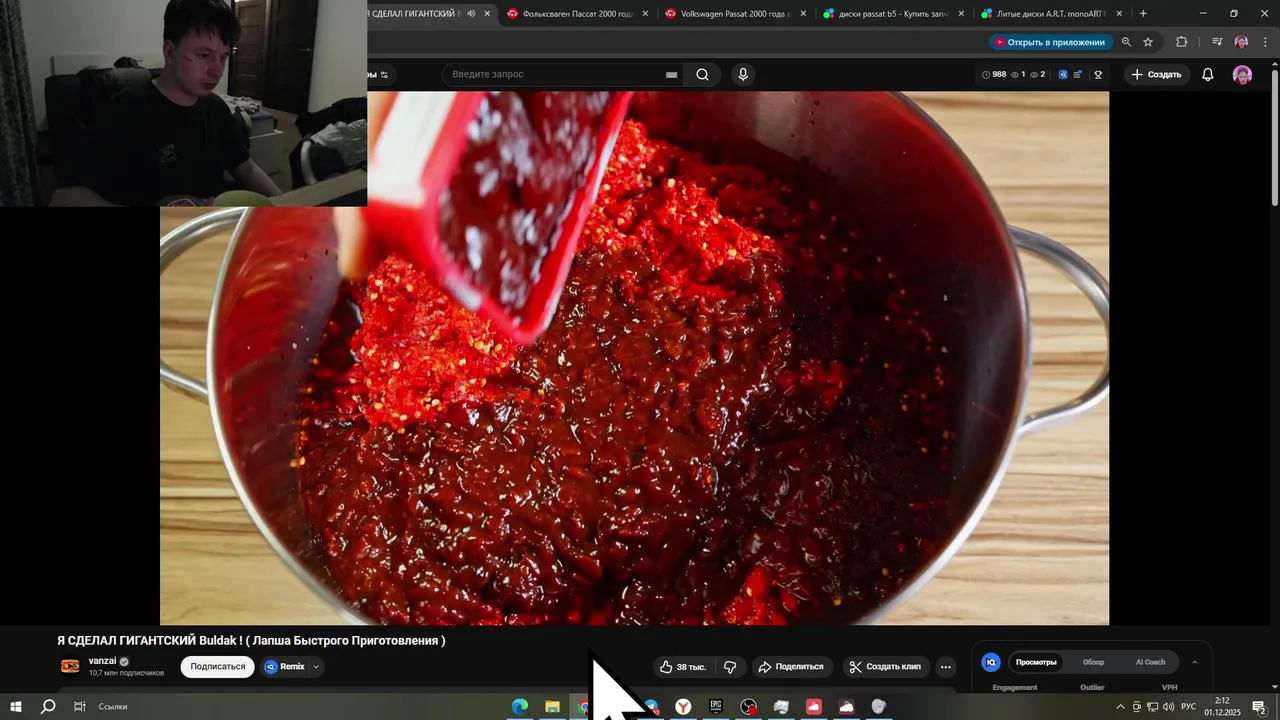Image resolution: width=1280 pixels, height=720 pixels.
Task: Open a new browser tab
Action: [1143, 14]
